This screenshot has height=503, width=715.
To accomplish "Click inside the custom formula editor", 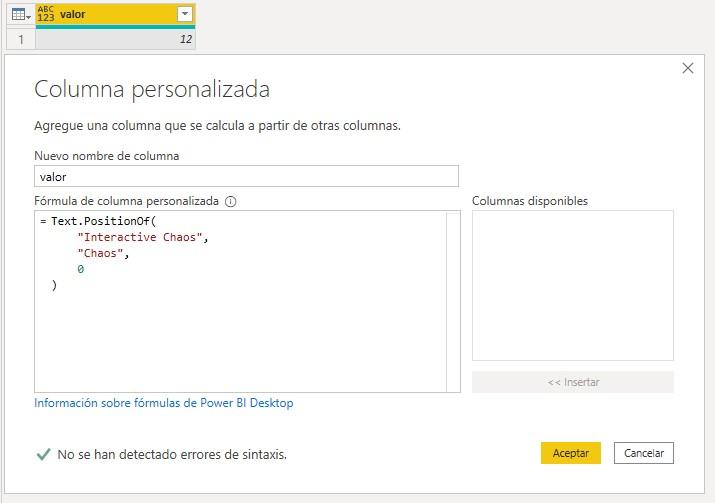I will tap(241, 301).
